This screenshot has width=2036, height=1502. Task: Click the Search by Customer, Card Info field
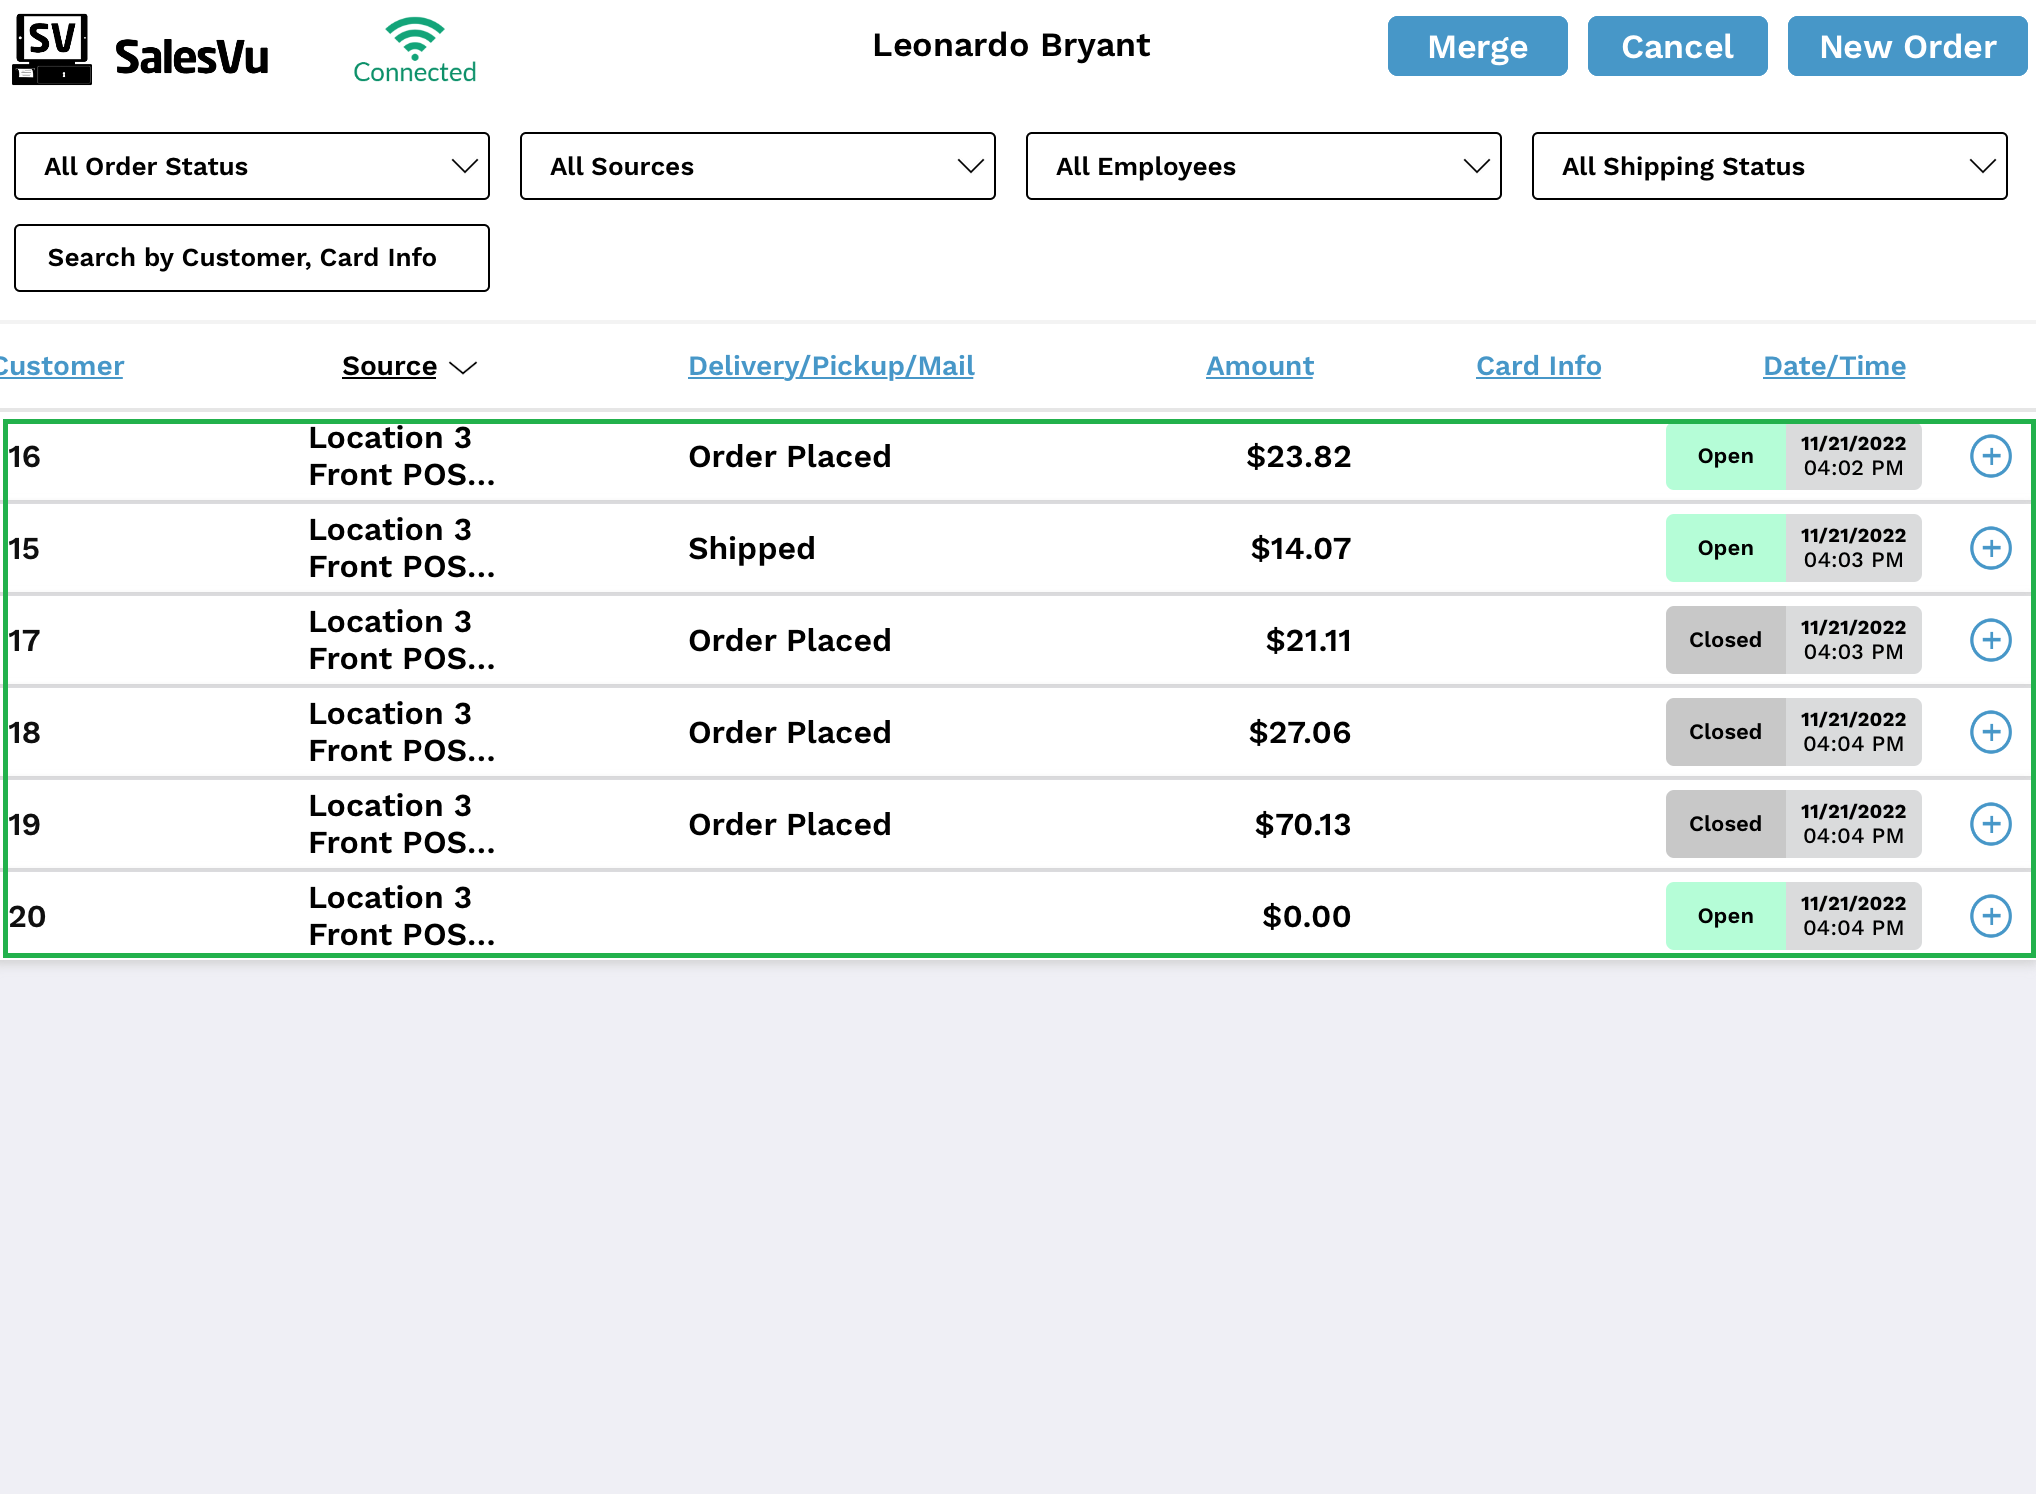pos(252,259)
